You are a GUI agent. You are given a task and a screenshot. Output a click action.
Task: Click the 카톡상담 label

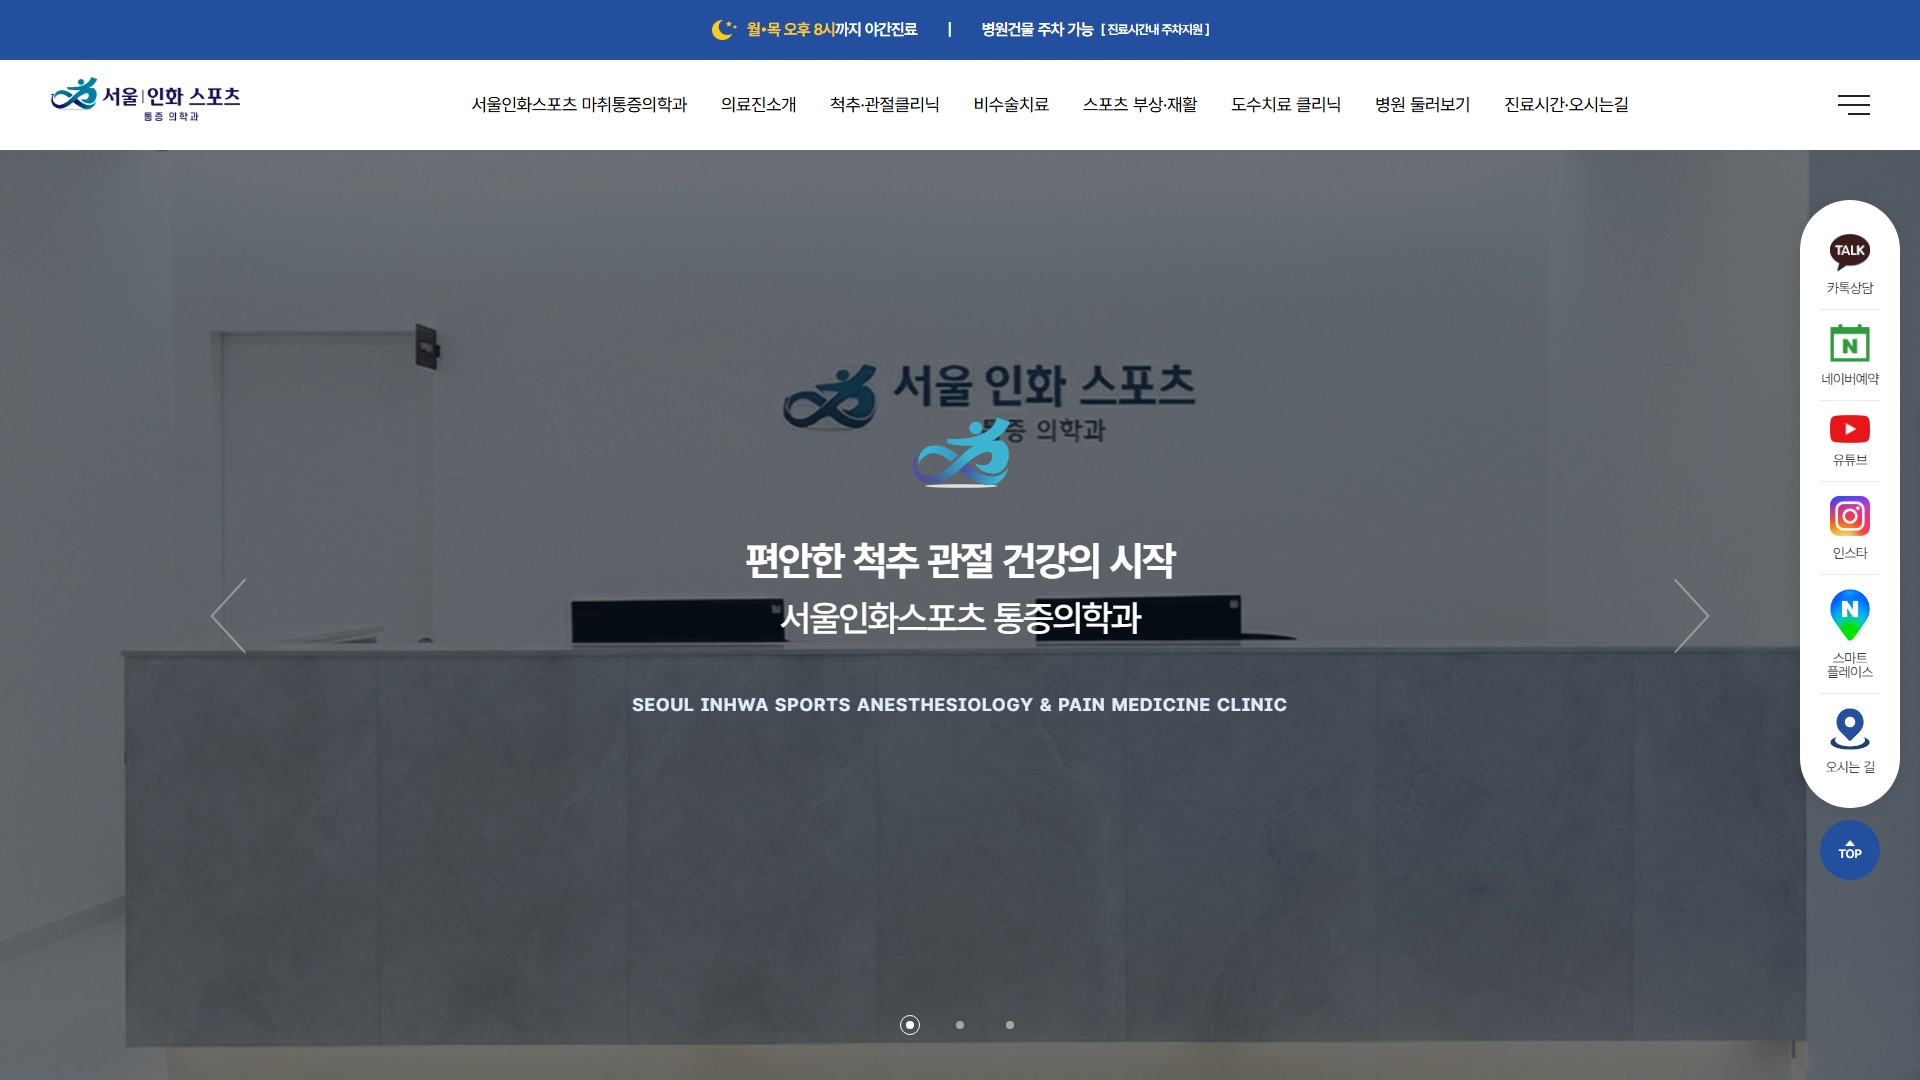pos(1849,288)
